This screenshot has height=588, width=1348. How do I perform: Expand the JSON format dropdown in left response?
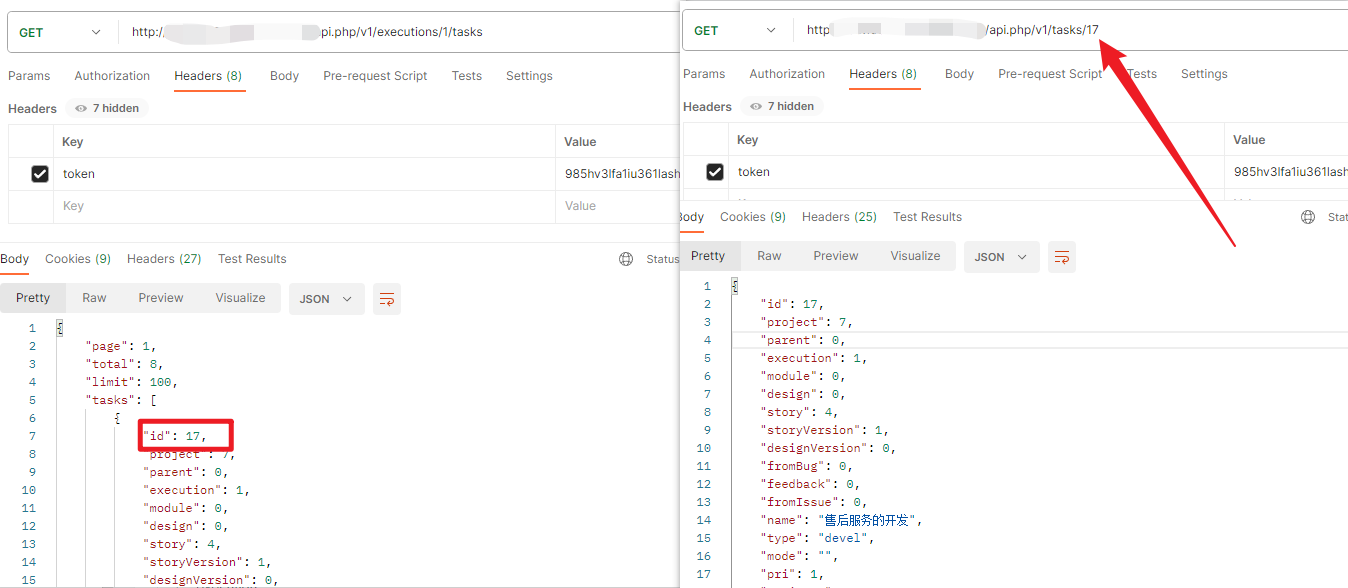coord(326,299)
